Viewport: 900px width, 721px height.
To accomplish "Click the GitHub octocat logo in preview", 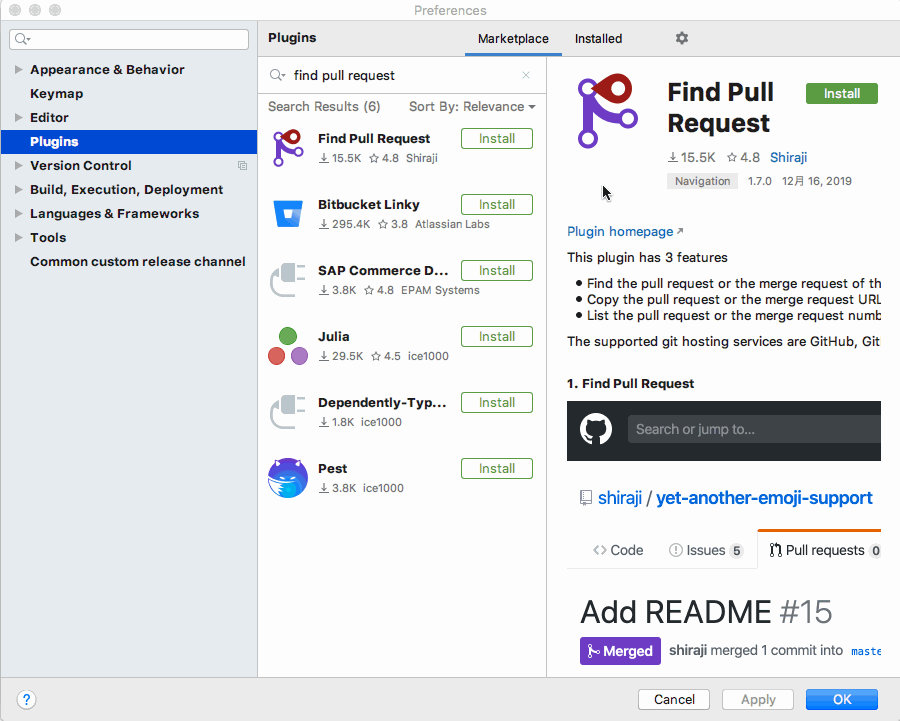I will pos(596,429).
